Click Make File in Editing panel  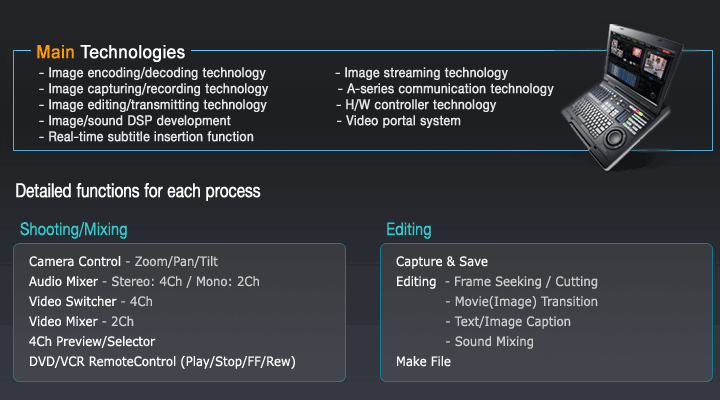423,361
